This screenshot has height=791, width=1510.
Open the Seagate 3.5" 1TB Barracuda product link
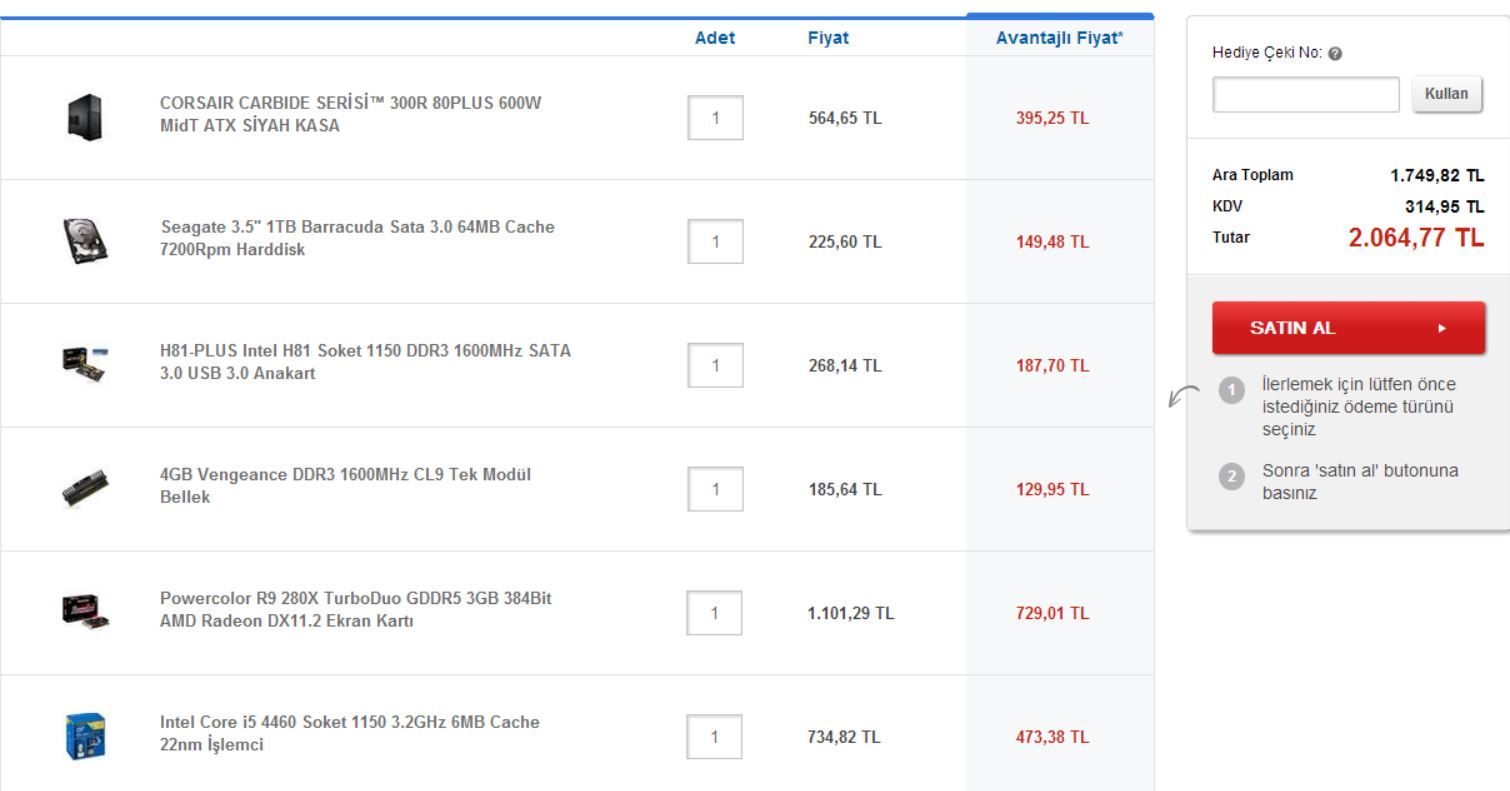tap(357, 238)
